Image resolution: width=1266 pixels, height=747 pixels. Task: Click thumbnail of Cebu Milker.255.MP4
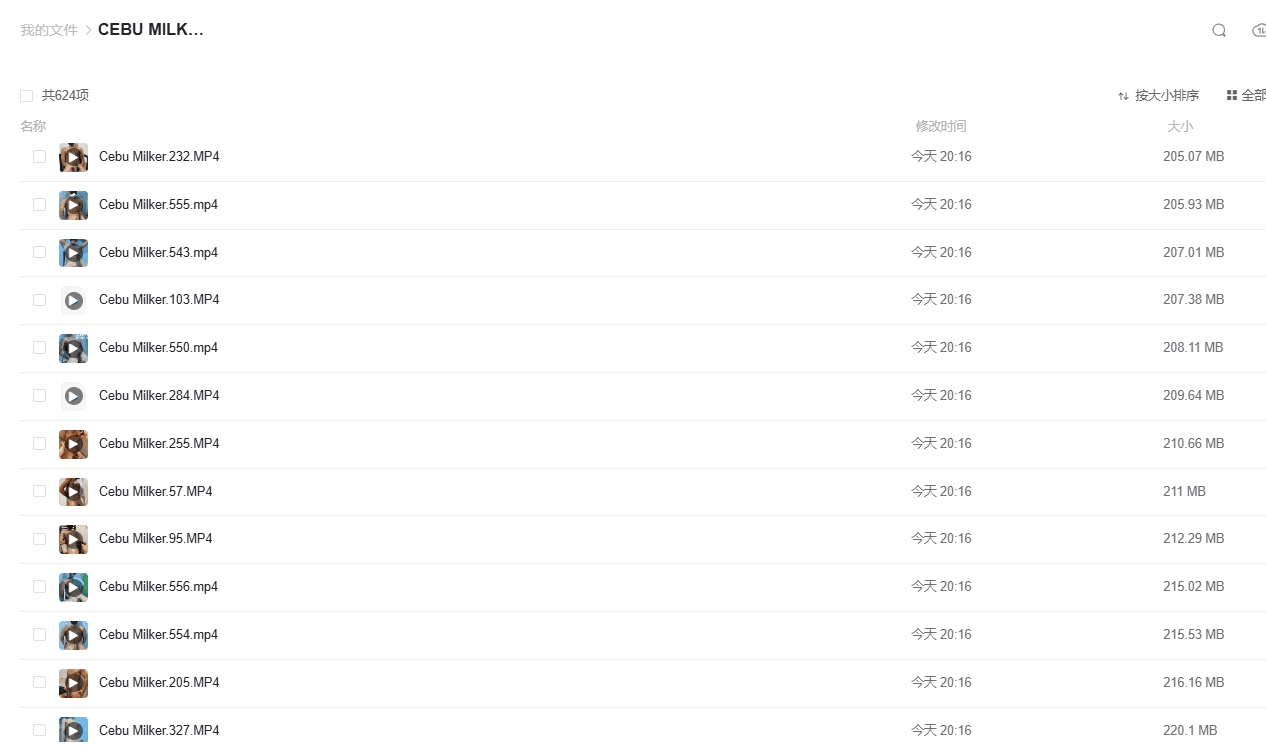(73, 444)
